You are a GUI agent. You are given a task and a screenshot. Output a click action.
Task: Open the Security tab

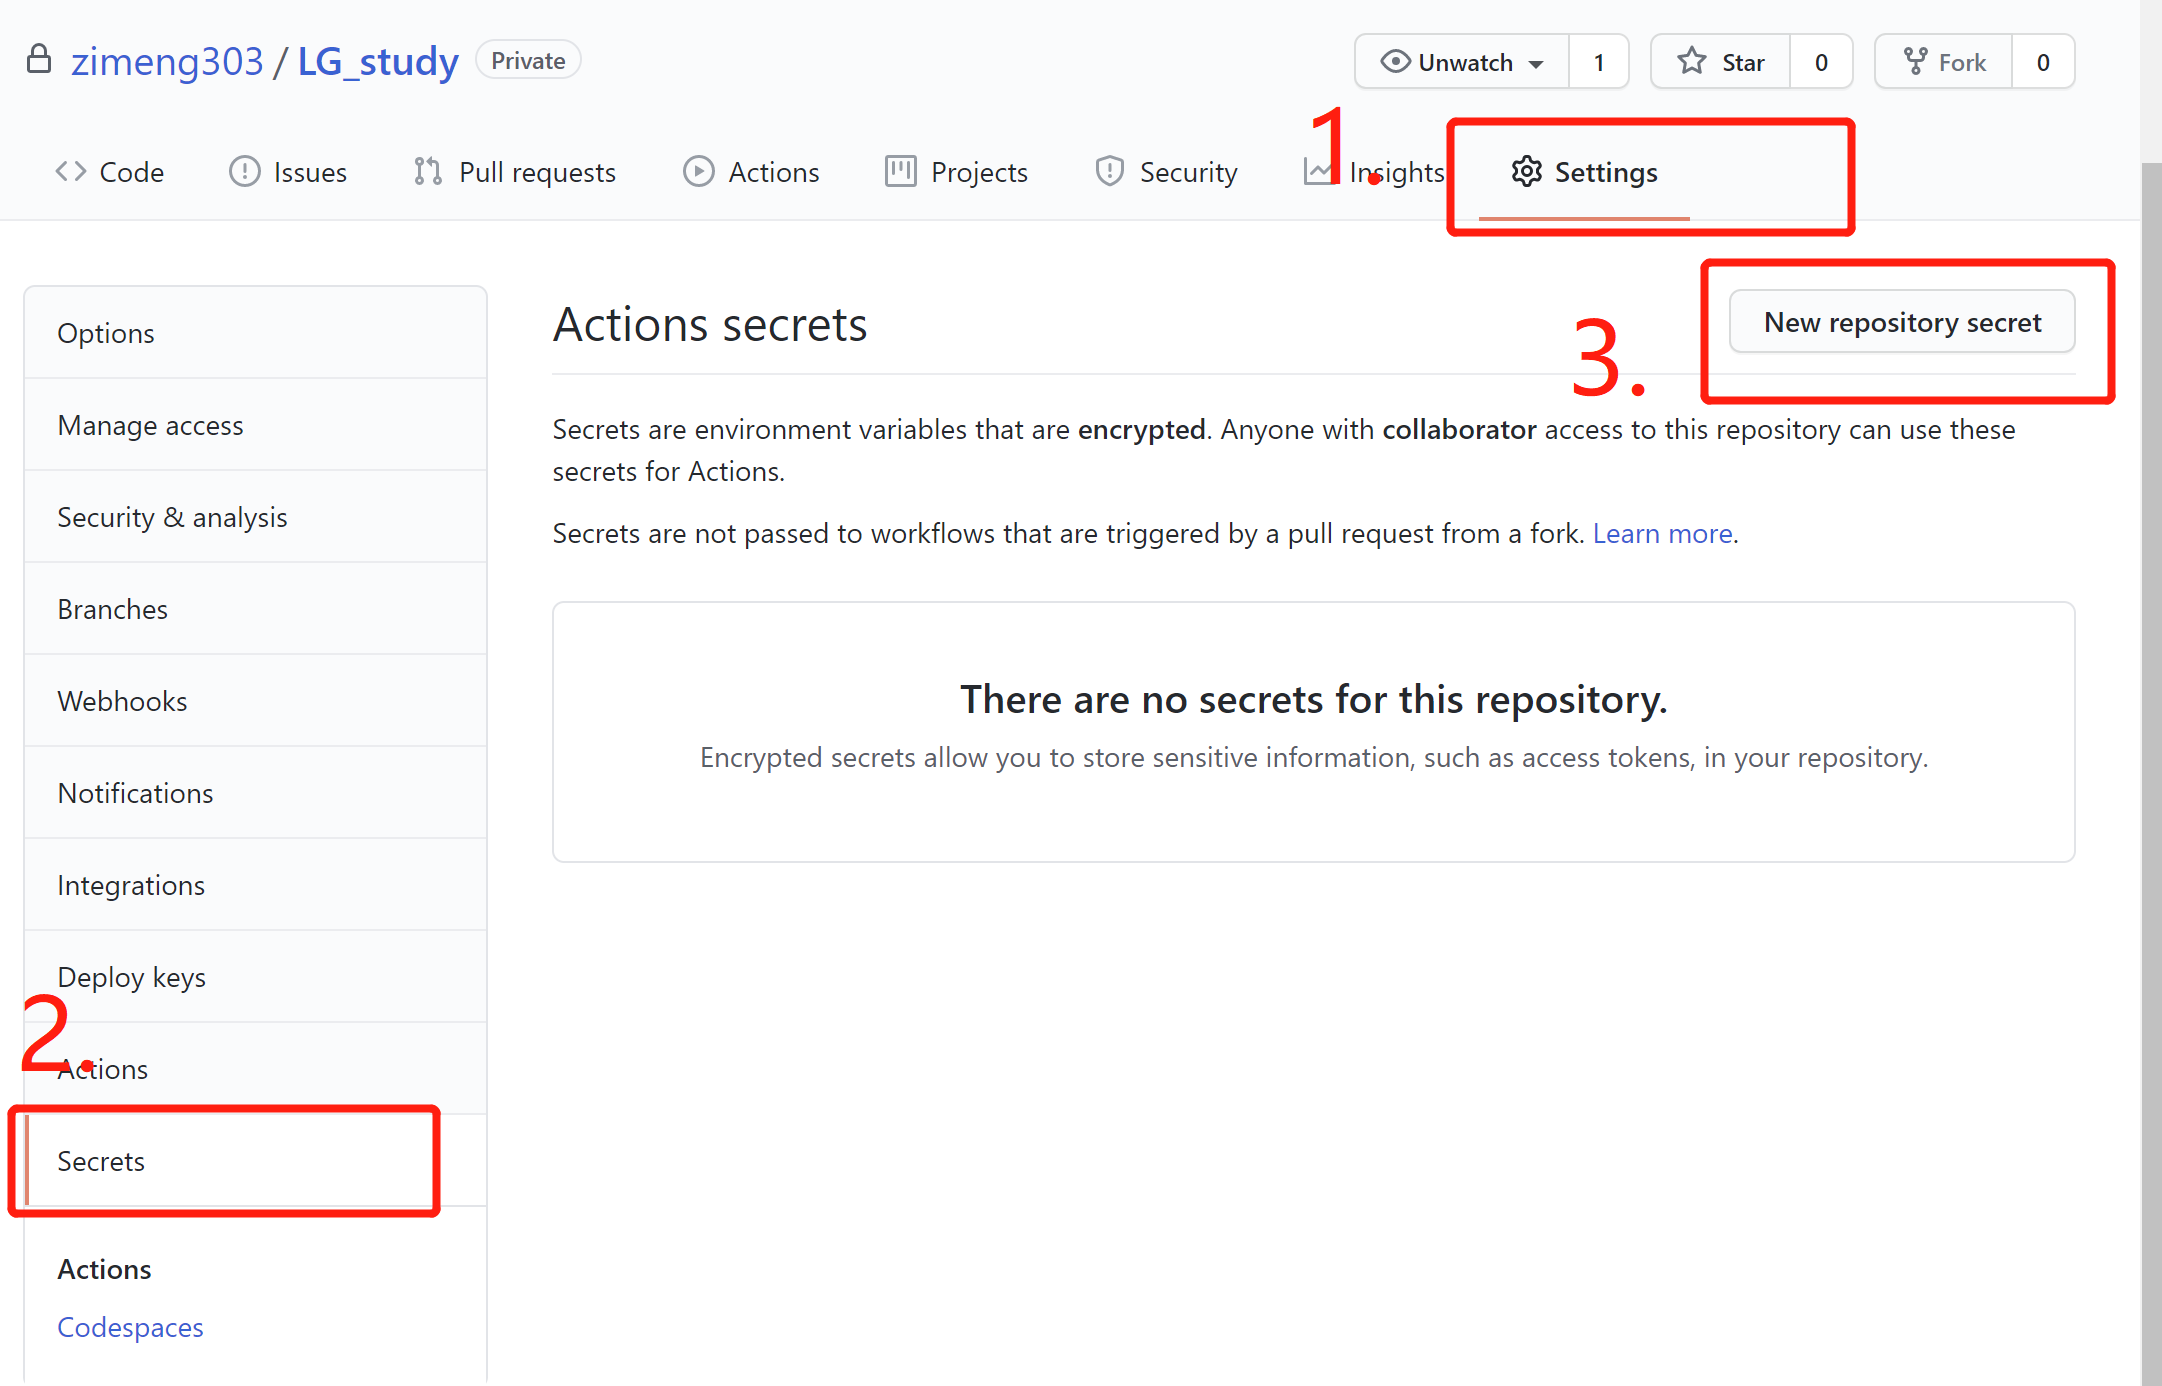tap(1167, 172)
